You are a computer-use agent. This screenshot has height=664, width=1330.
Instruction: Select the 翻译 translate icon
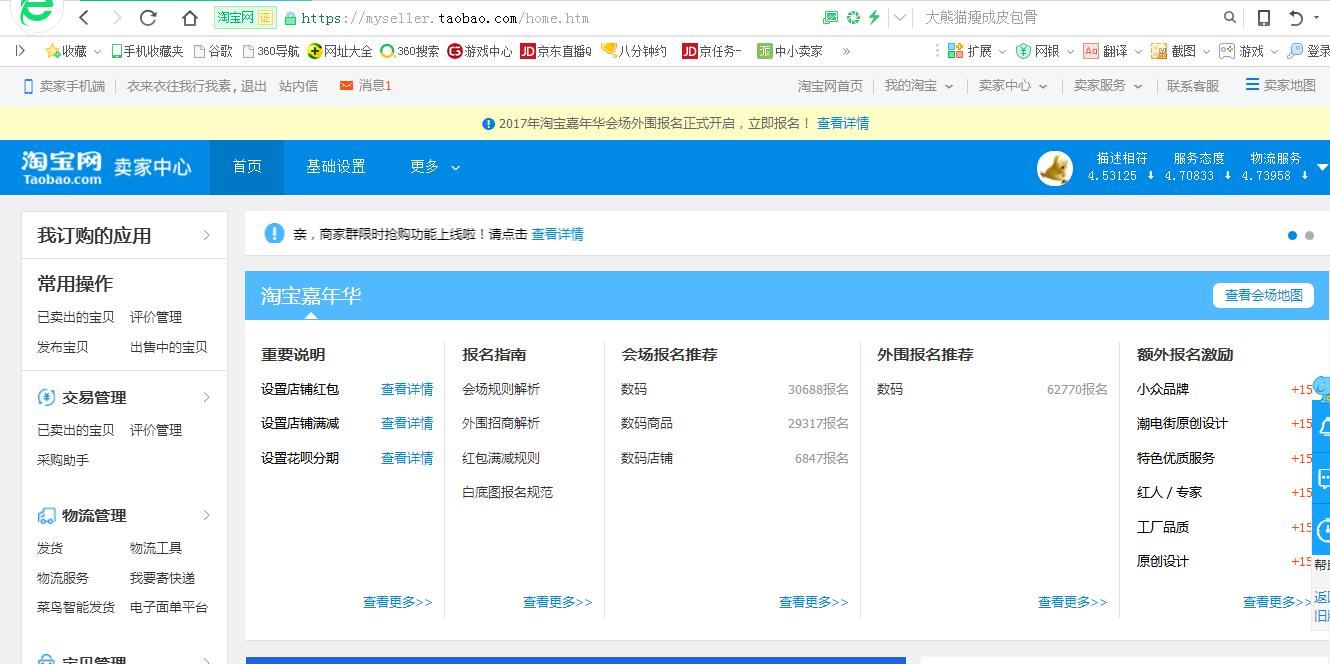coord(1091,49)
